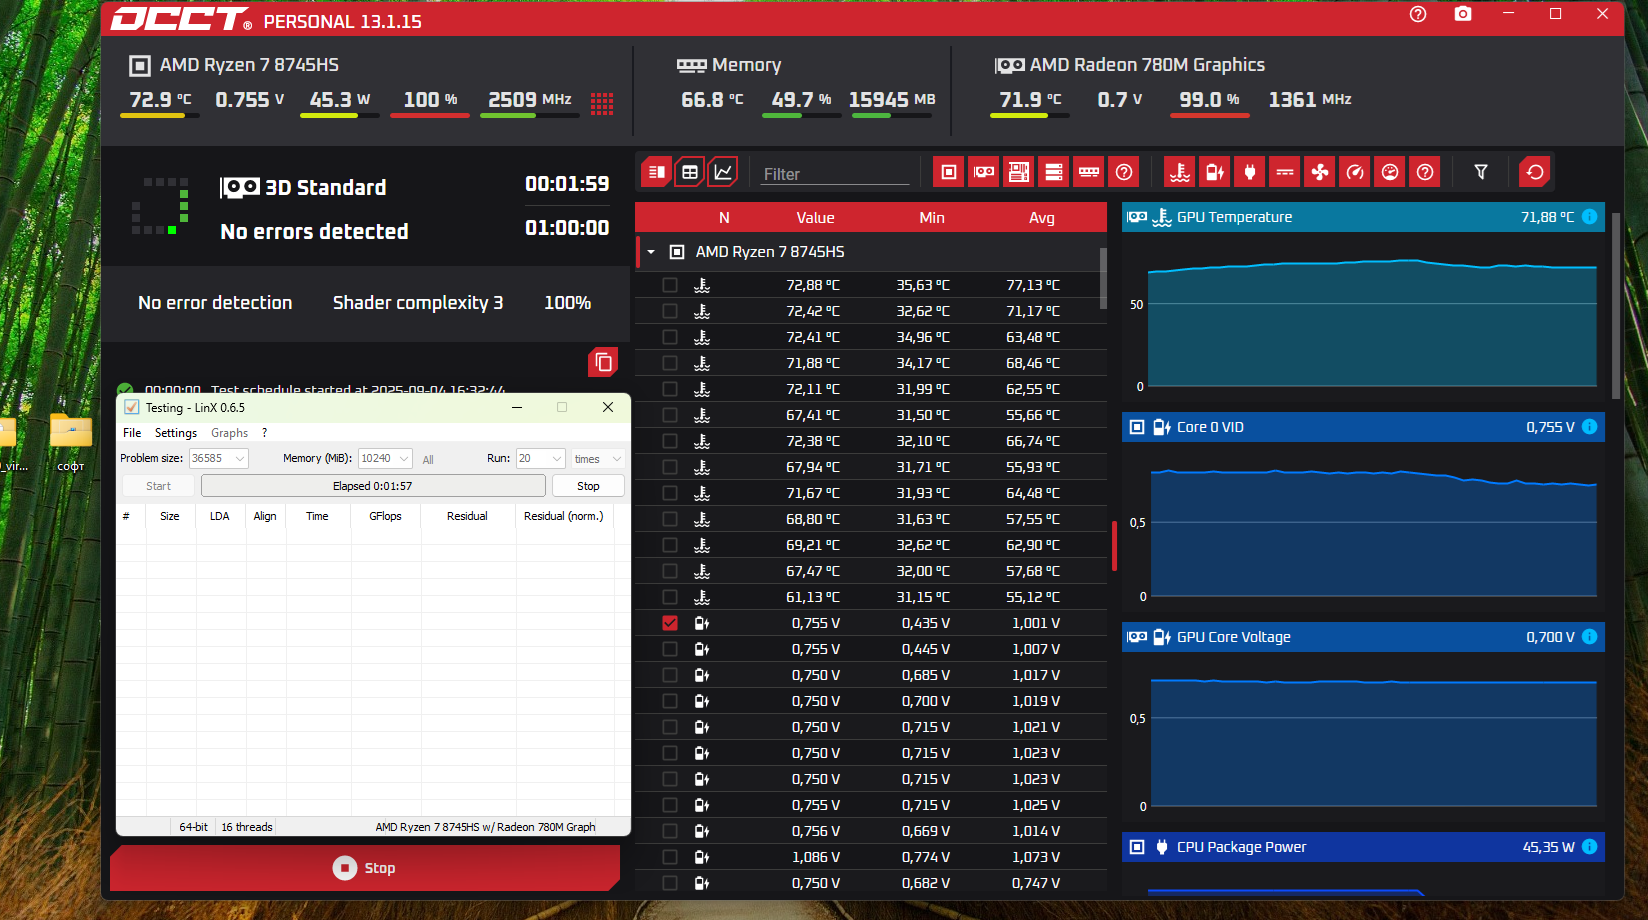Open the File menu in LinX
This screenshot has height=920, width=1648.
(x=132, y=433)
